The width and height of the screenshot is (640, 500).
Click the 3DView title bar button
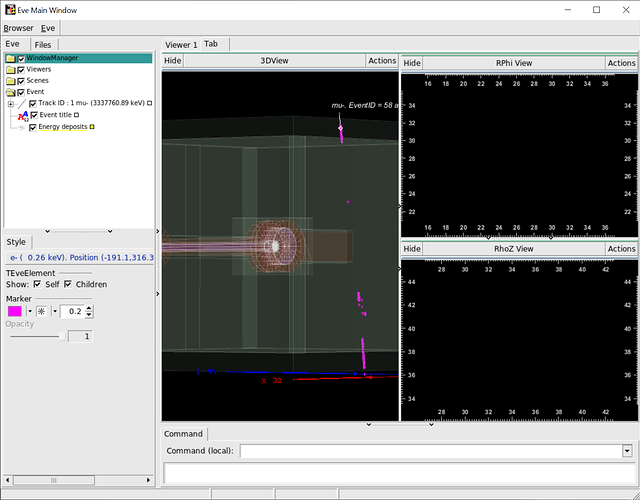click(x=275, y=60)
